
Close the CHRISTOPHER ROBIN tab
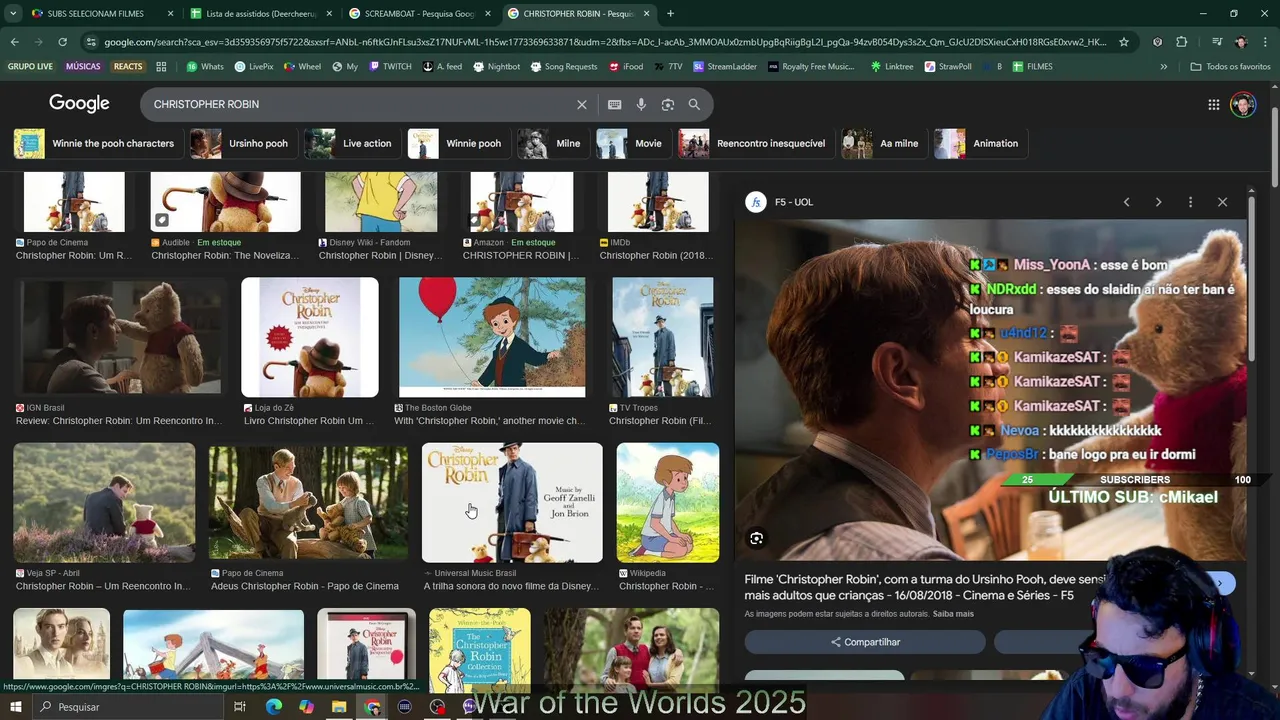[647, 14]
